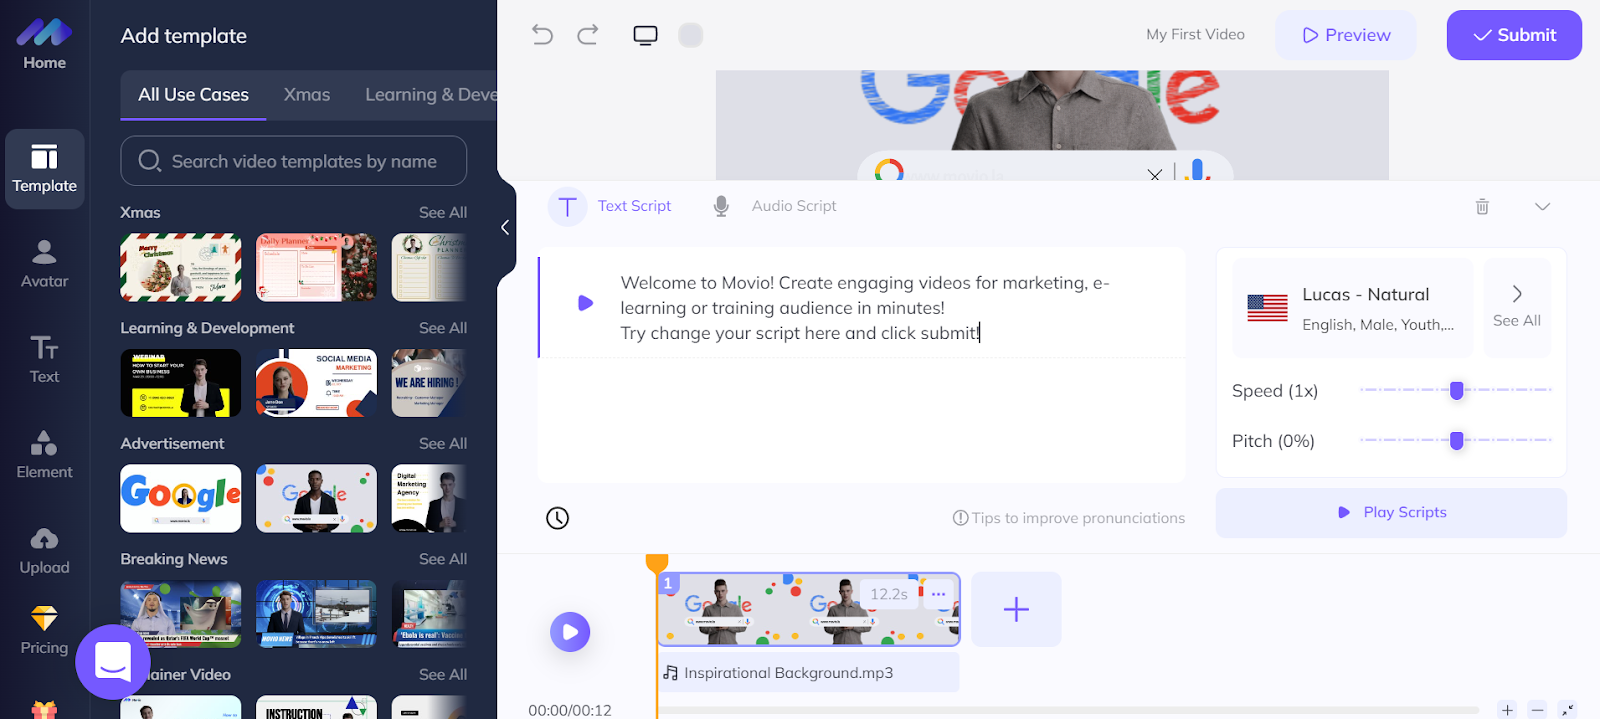Image resolution: width=1600 pixels, height=719 pixels.
Task: Open the See All voices list
Action: coord(1517,307)
